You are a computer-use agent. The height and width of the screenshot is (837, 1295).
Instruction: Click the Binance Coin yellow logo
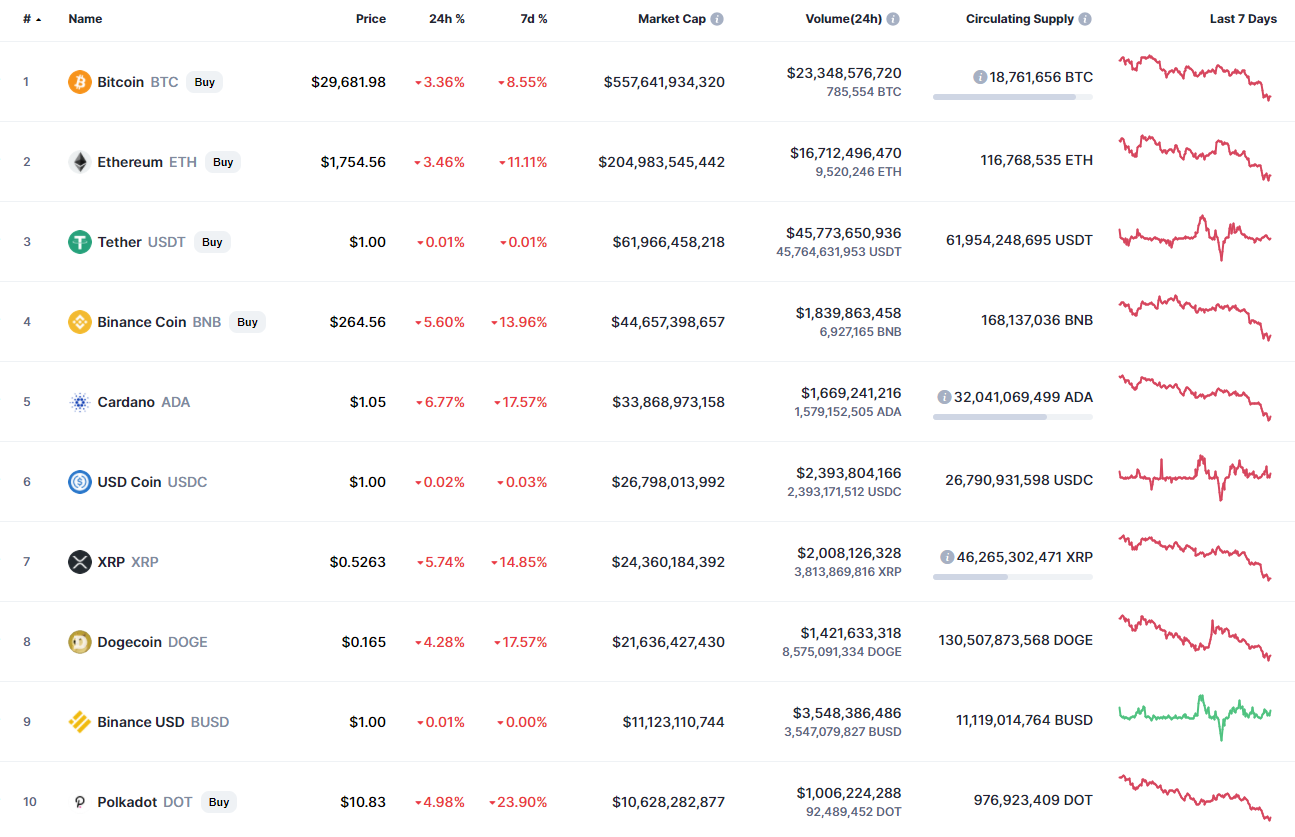[x=79, y=322]
